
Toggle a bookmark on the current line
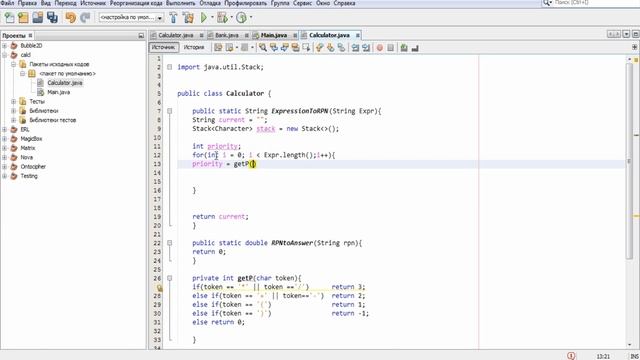click(341, 48)
